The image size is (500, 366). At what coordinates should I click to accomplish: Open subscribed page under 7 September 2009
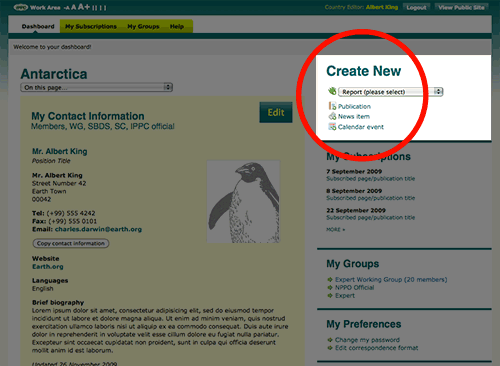(371, 179)
